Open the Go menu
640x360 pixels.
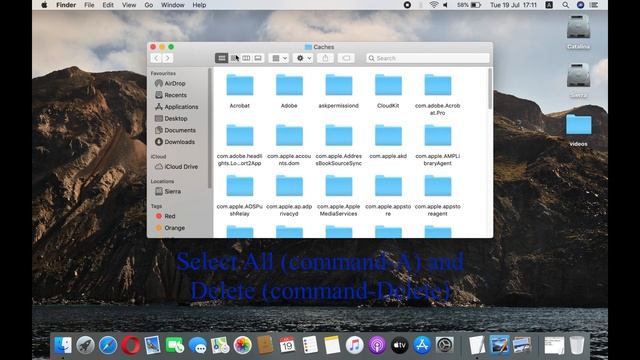click(149, 5)
